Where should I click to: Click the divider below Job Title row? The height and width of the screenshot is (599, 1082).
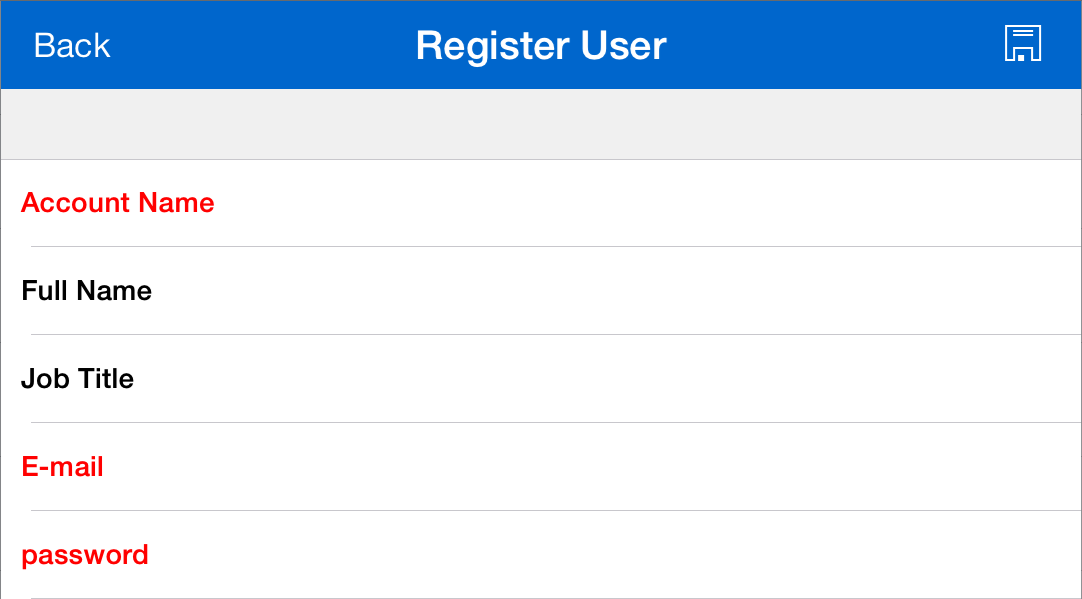(556, 422)
